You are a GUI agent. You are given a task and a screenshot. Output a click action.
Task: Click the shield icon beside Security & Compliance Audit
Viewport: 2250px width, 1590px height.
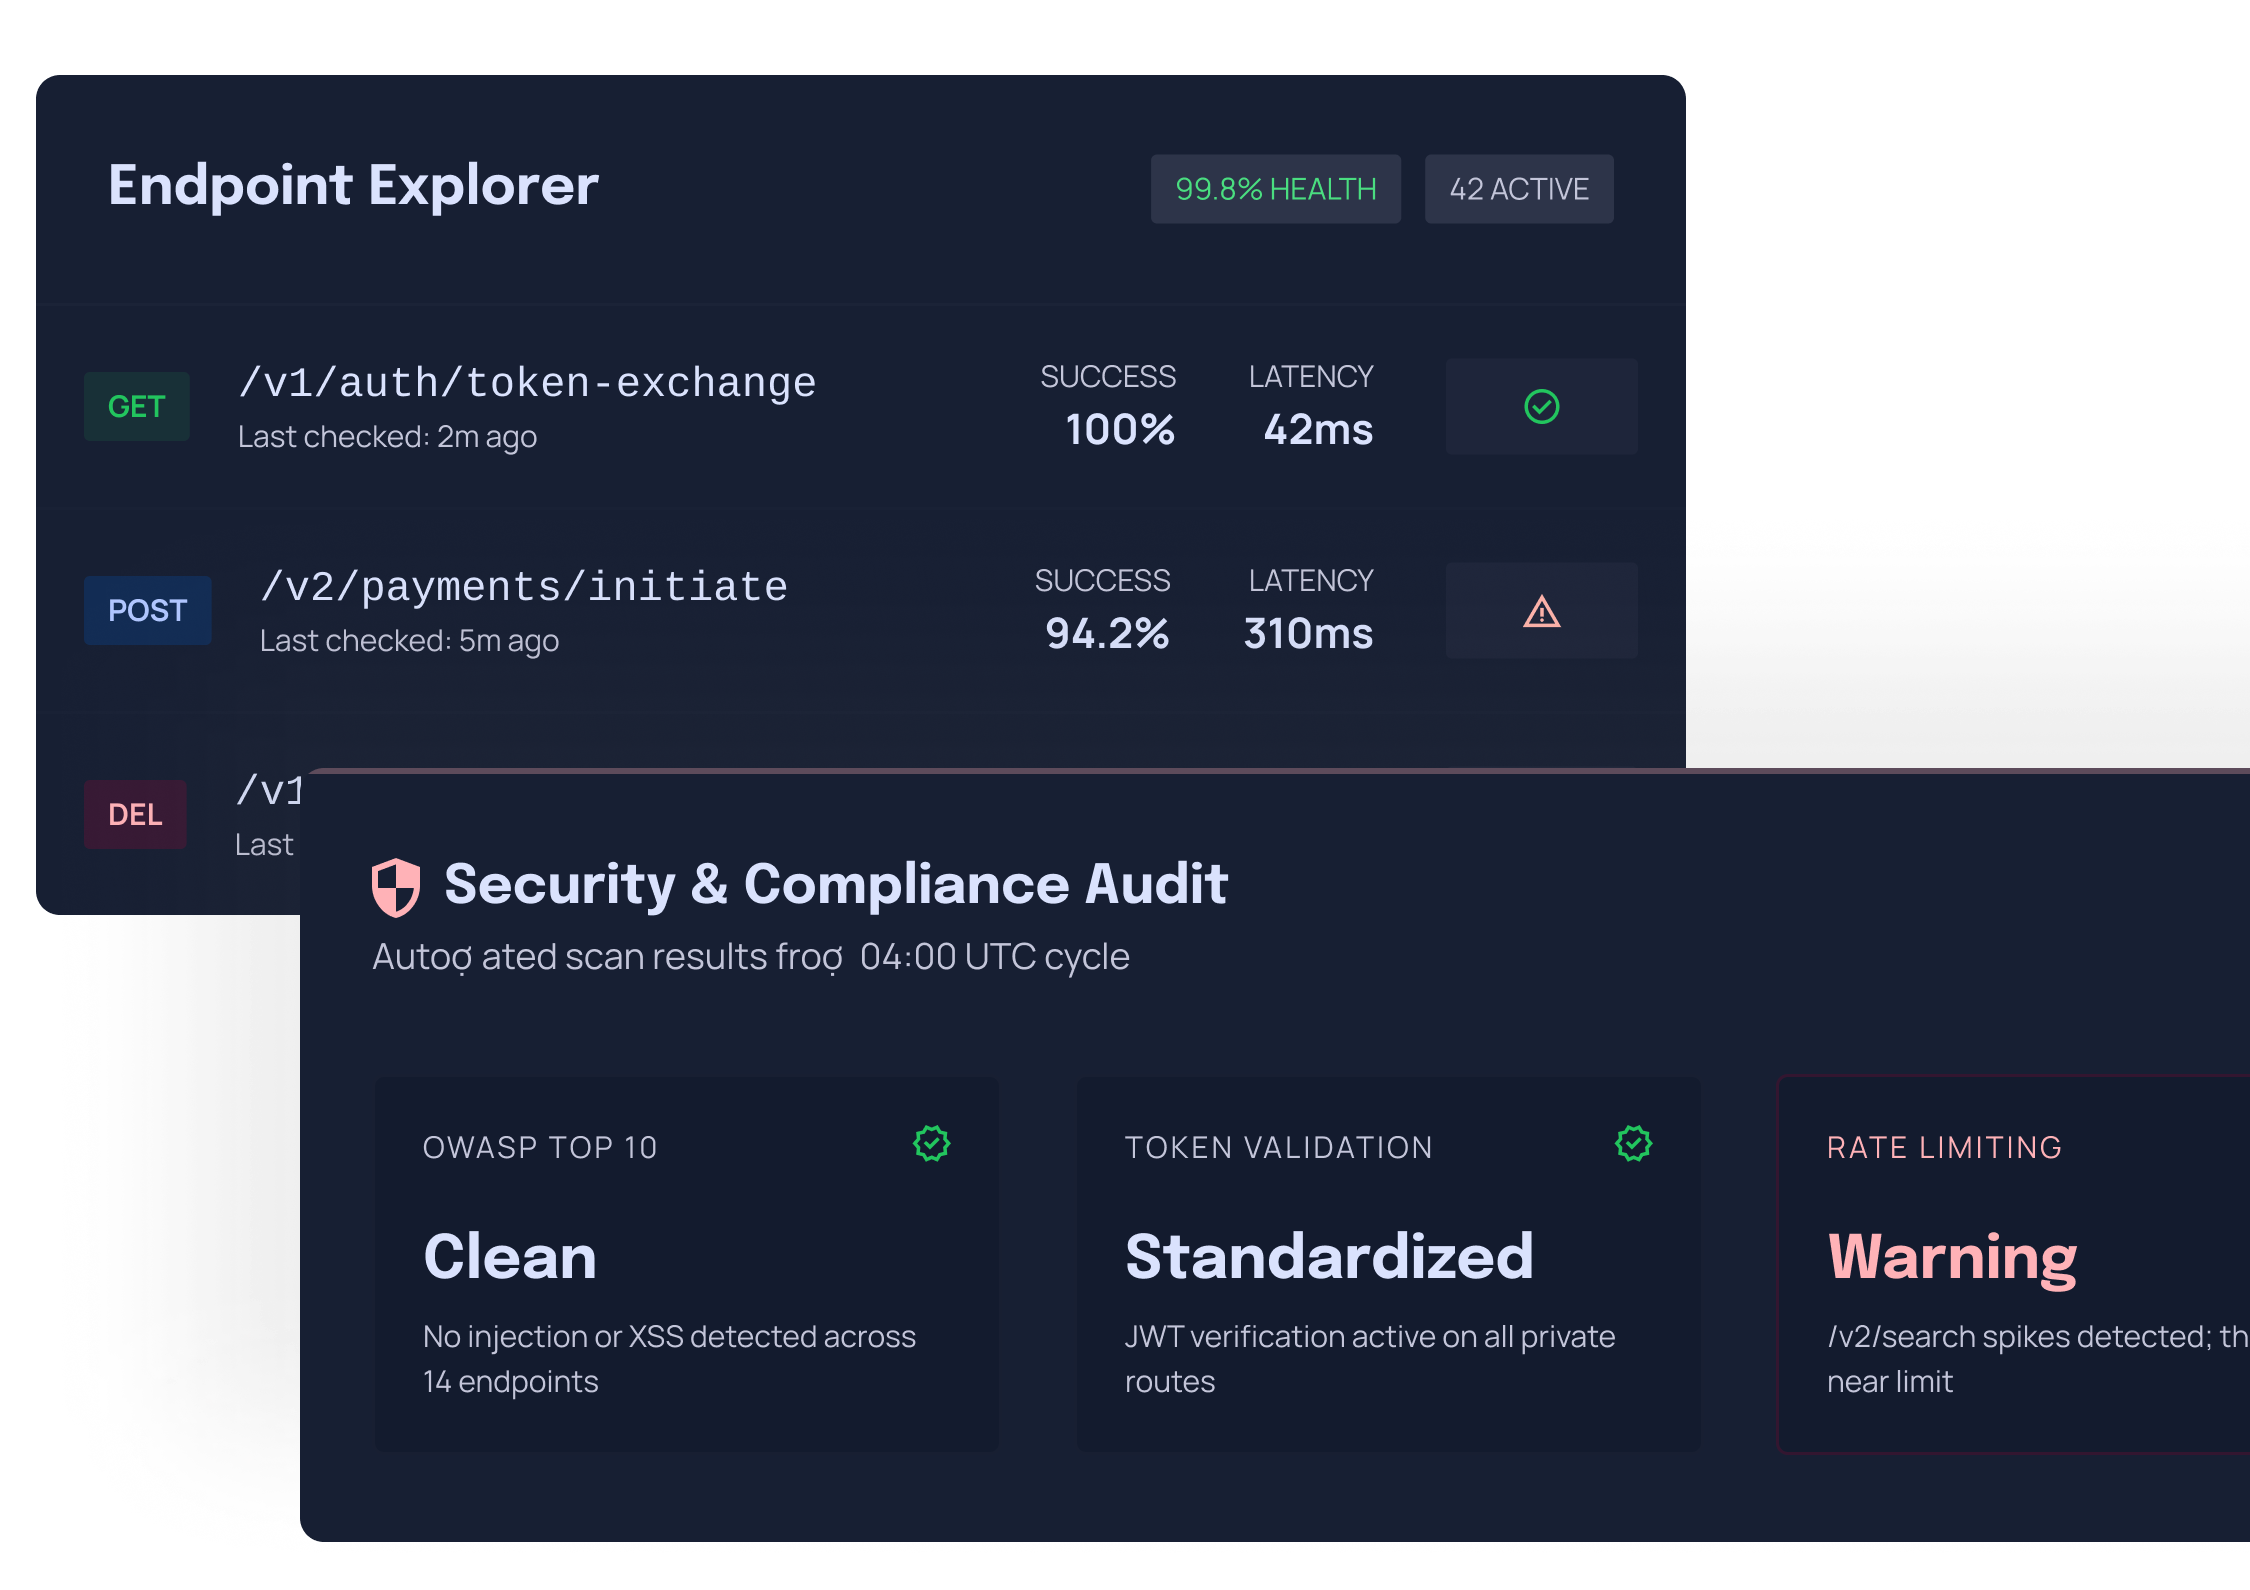click(x=396, y=886)
